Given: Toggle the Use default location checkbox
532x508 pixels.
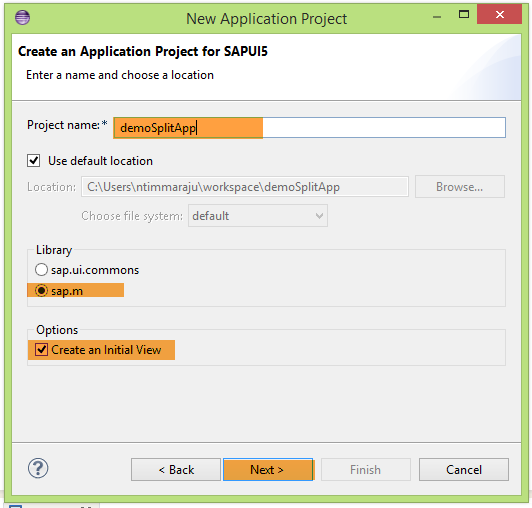Looking at the screenshot, I should coord(34,161).
